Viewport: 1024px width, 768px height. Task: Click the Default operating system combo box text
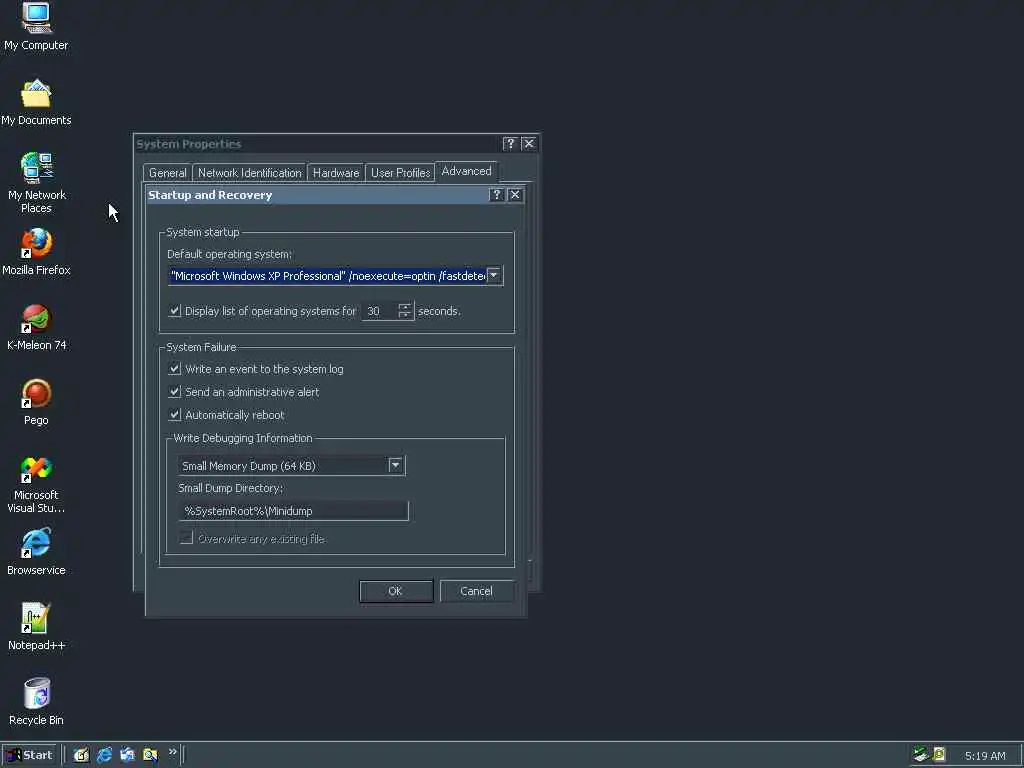(x=327, y=276)
